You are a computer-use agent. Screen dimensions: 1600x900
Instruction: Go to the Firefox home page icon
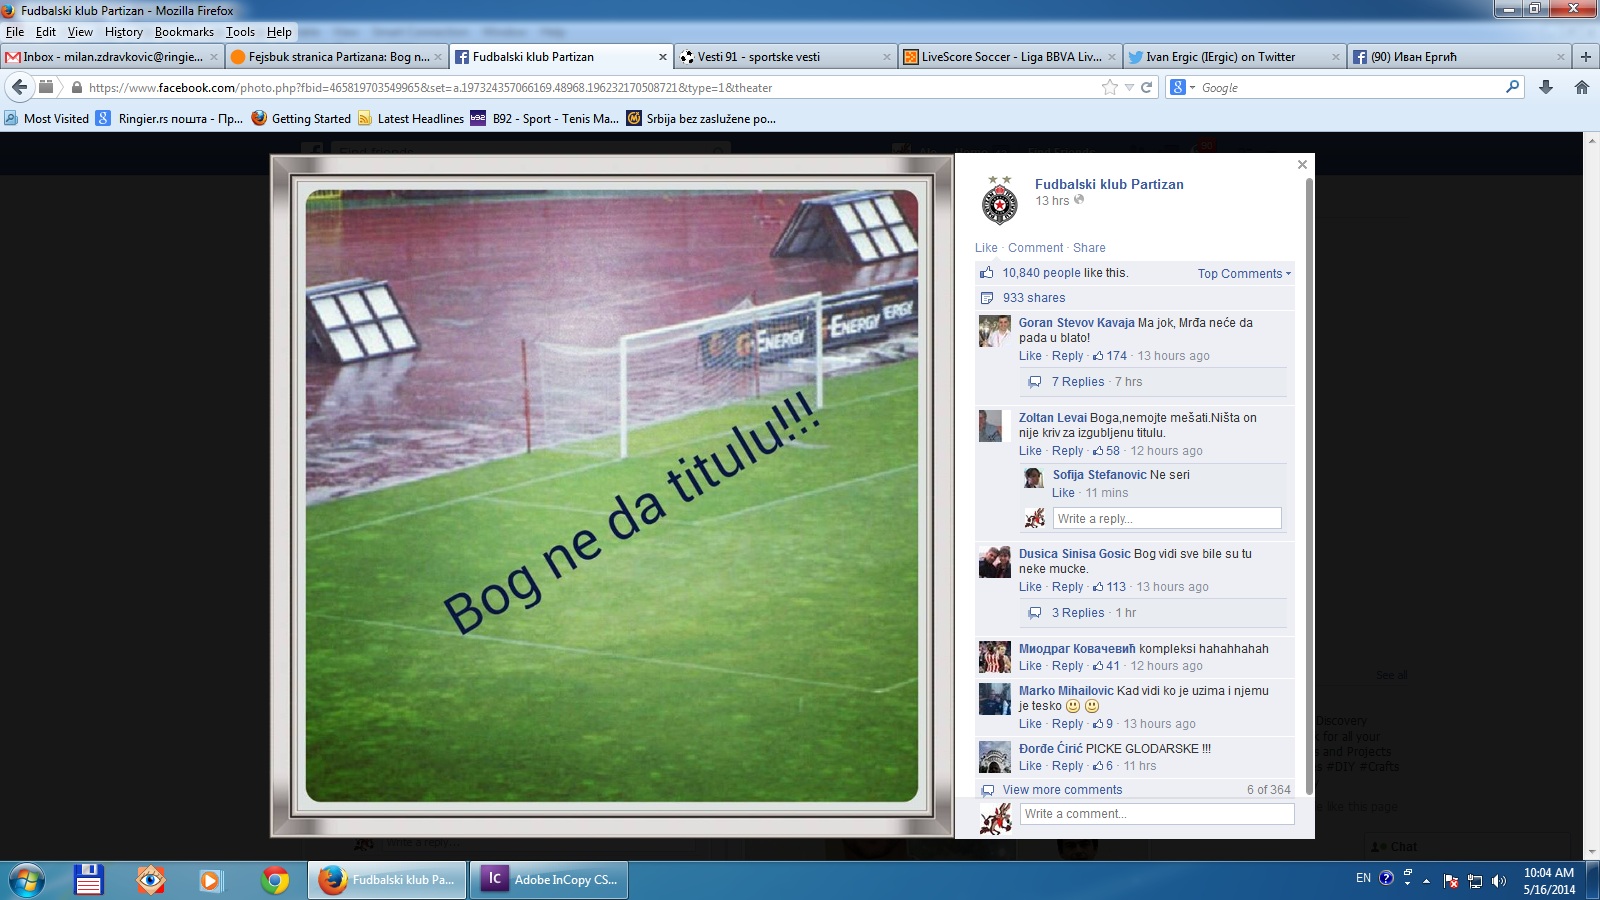point(1582,87)
